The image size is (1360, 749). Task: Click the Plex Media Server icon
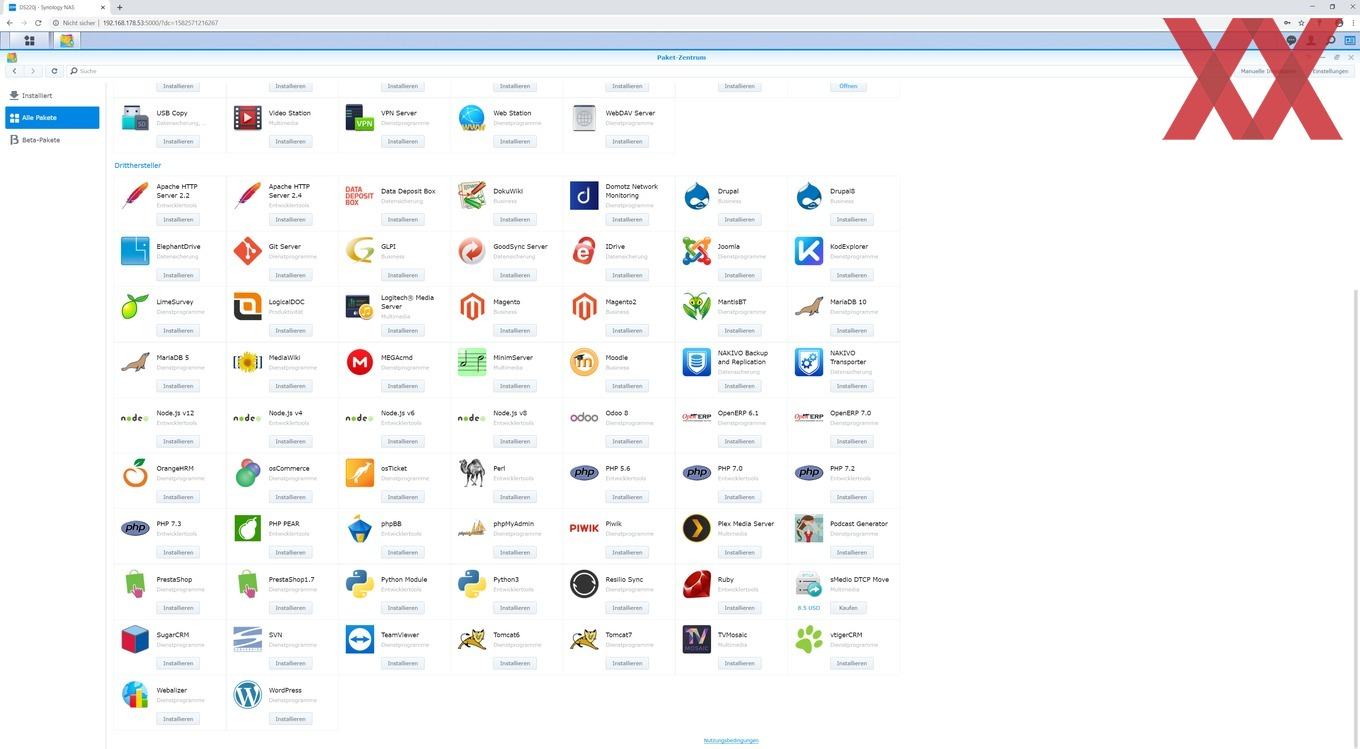(x=697, y=528)
